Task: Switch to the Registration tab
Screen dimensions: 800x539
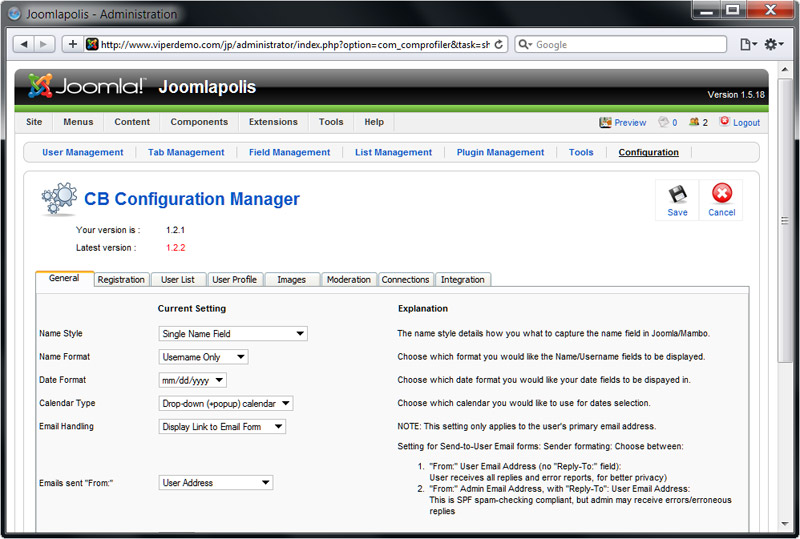Action: click(121, 280)
